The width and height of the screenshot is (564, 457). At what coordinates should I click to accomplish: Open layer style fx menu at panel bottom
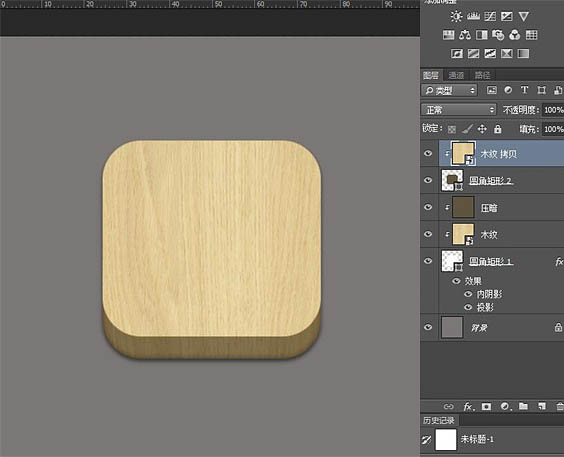468,407
